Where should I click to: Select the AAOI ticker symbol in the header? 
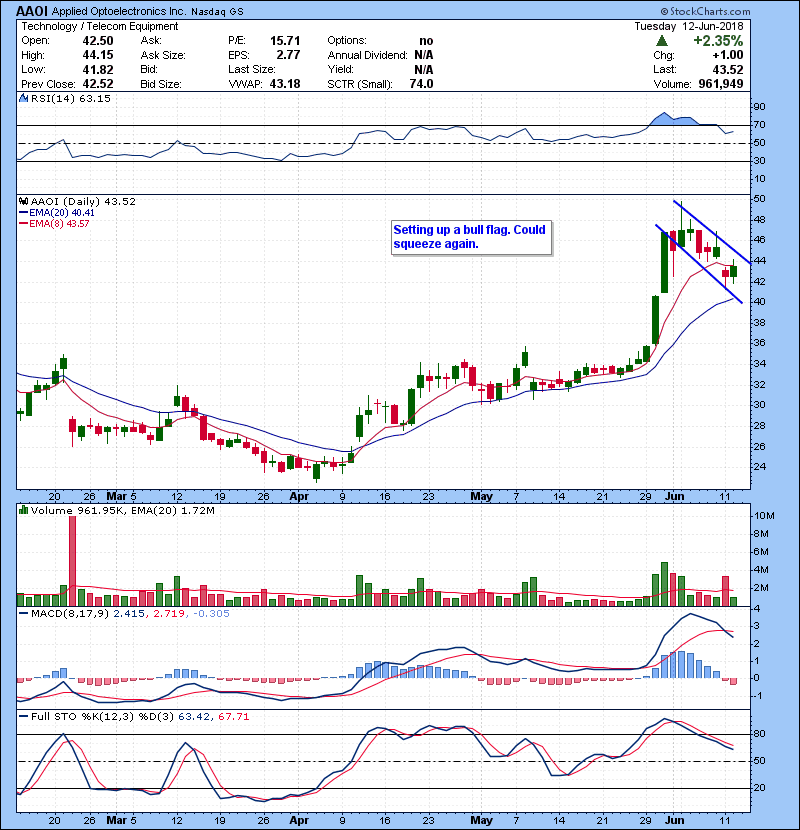(x=32, y=11)
